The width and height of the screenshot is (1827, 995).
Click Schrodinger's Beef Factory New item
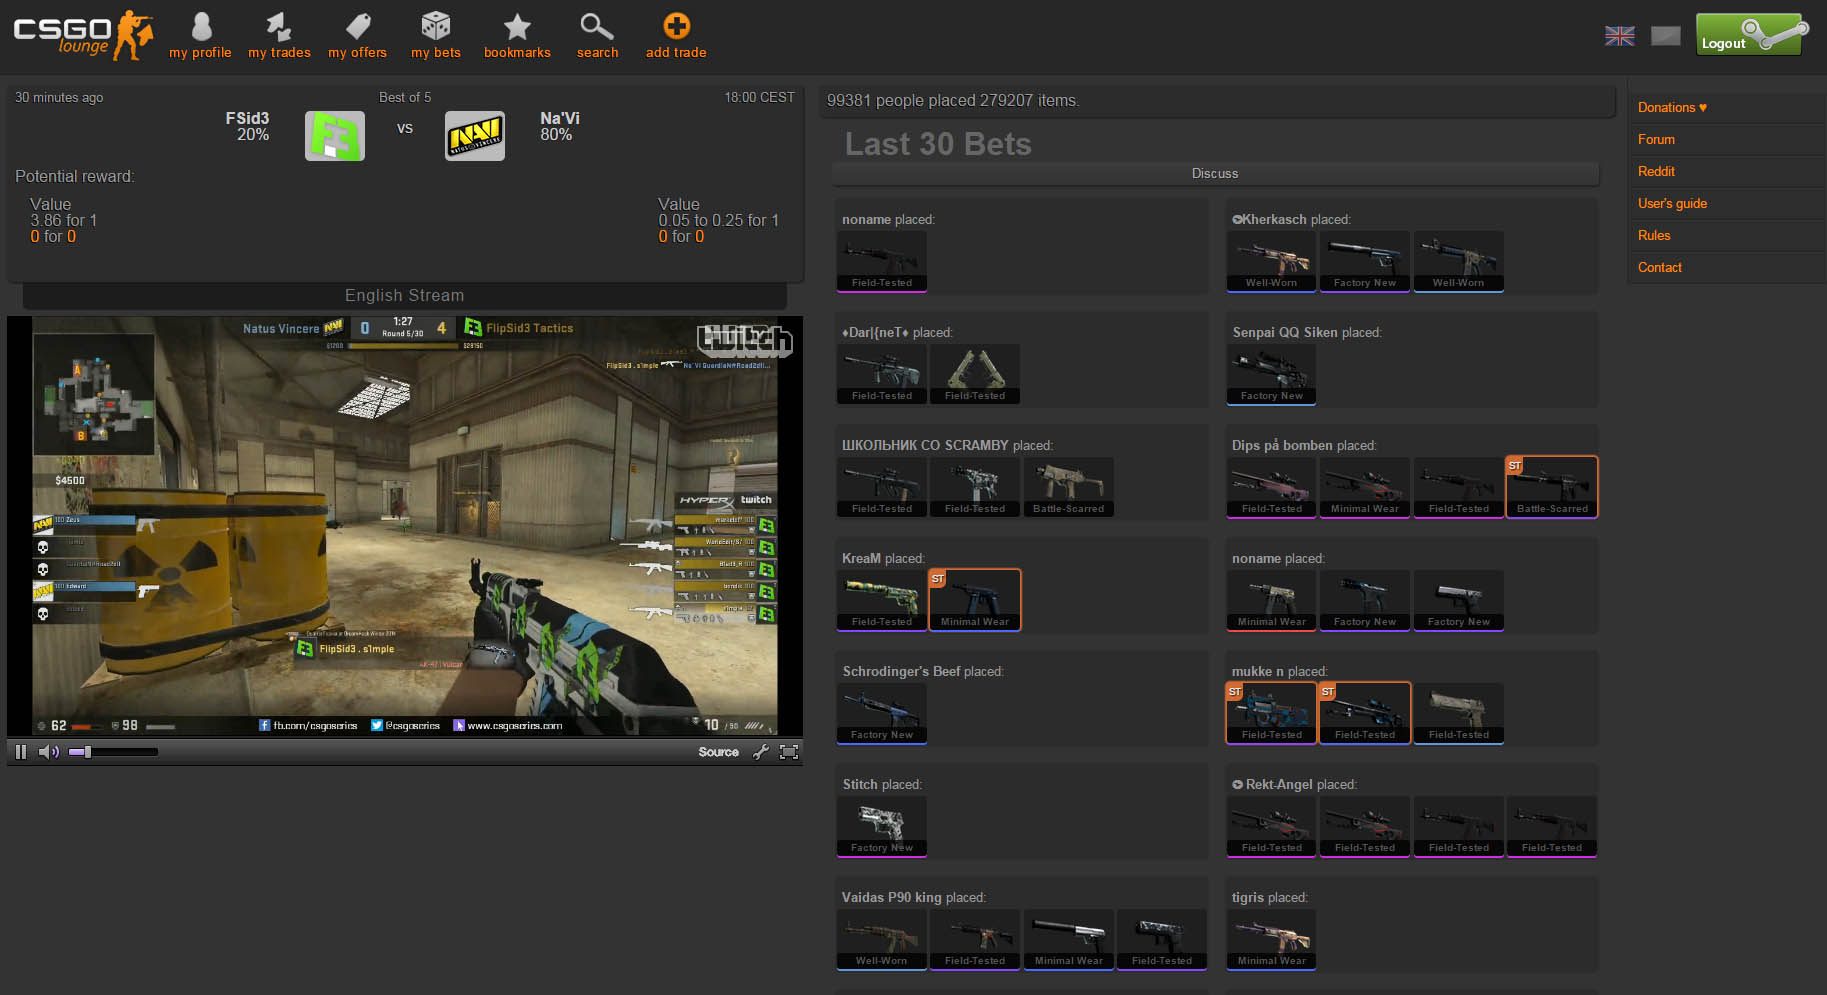pyautogui.click(x=882, y=713)
